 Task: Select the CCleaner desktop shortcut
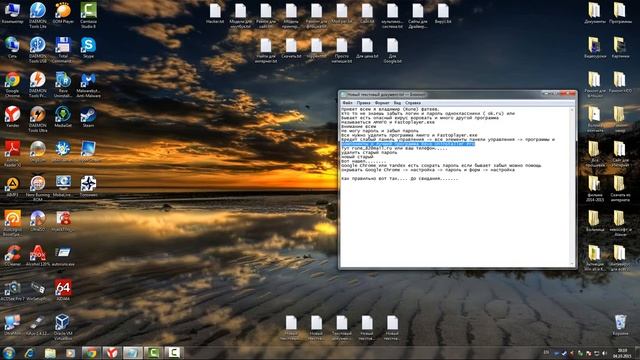pyautogui.click(x=12, y=256)
